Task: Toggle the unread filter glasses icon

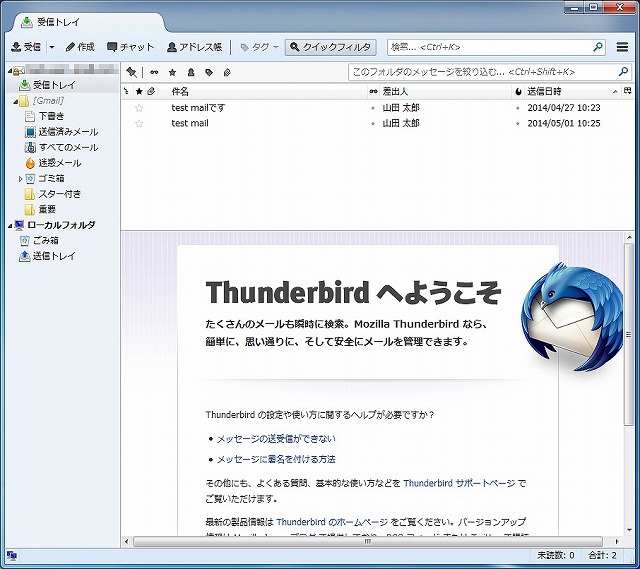Action: [154, 72]
